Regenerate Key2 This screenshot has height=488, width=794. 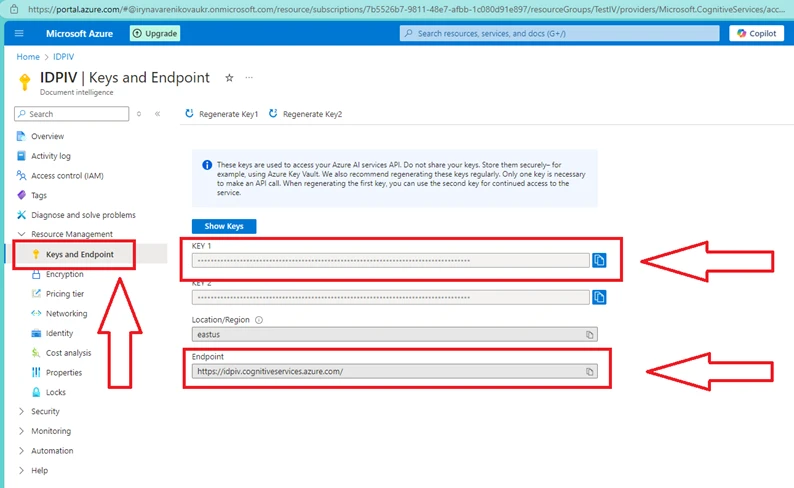305,114
